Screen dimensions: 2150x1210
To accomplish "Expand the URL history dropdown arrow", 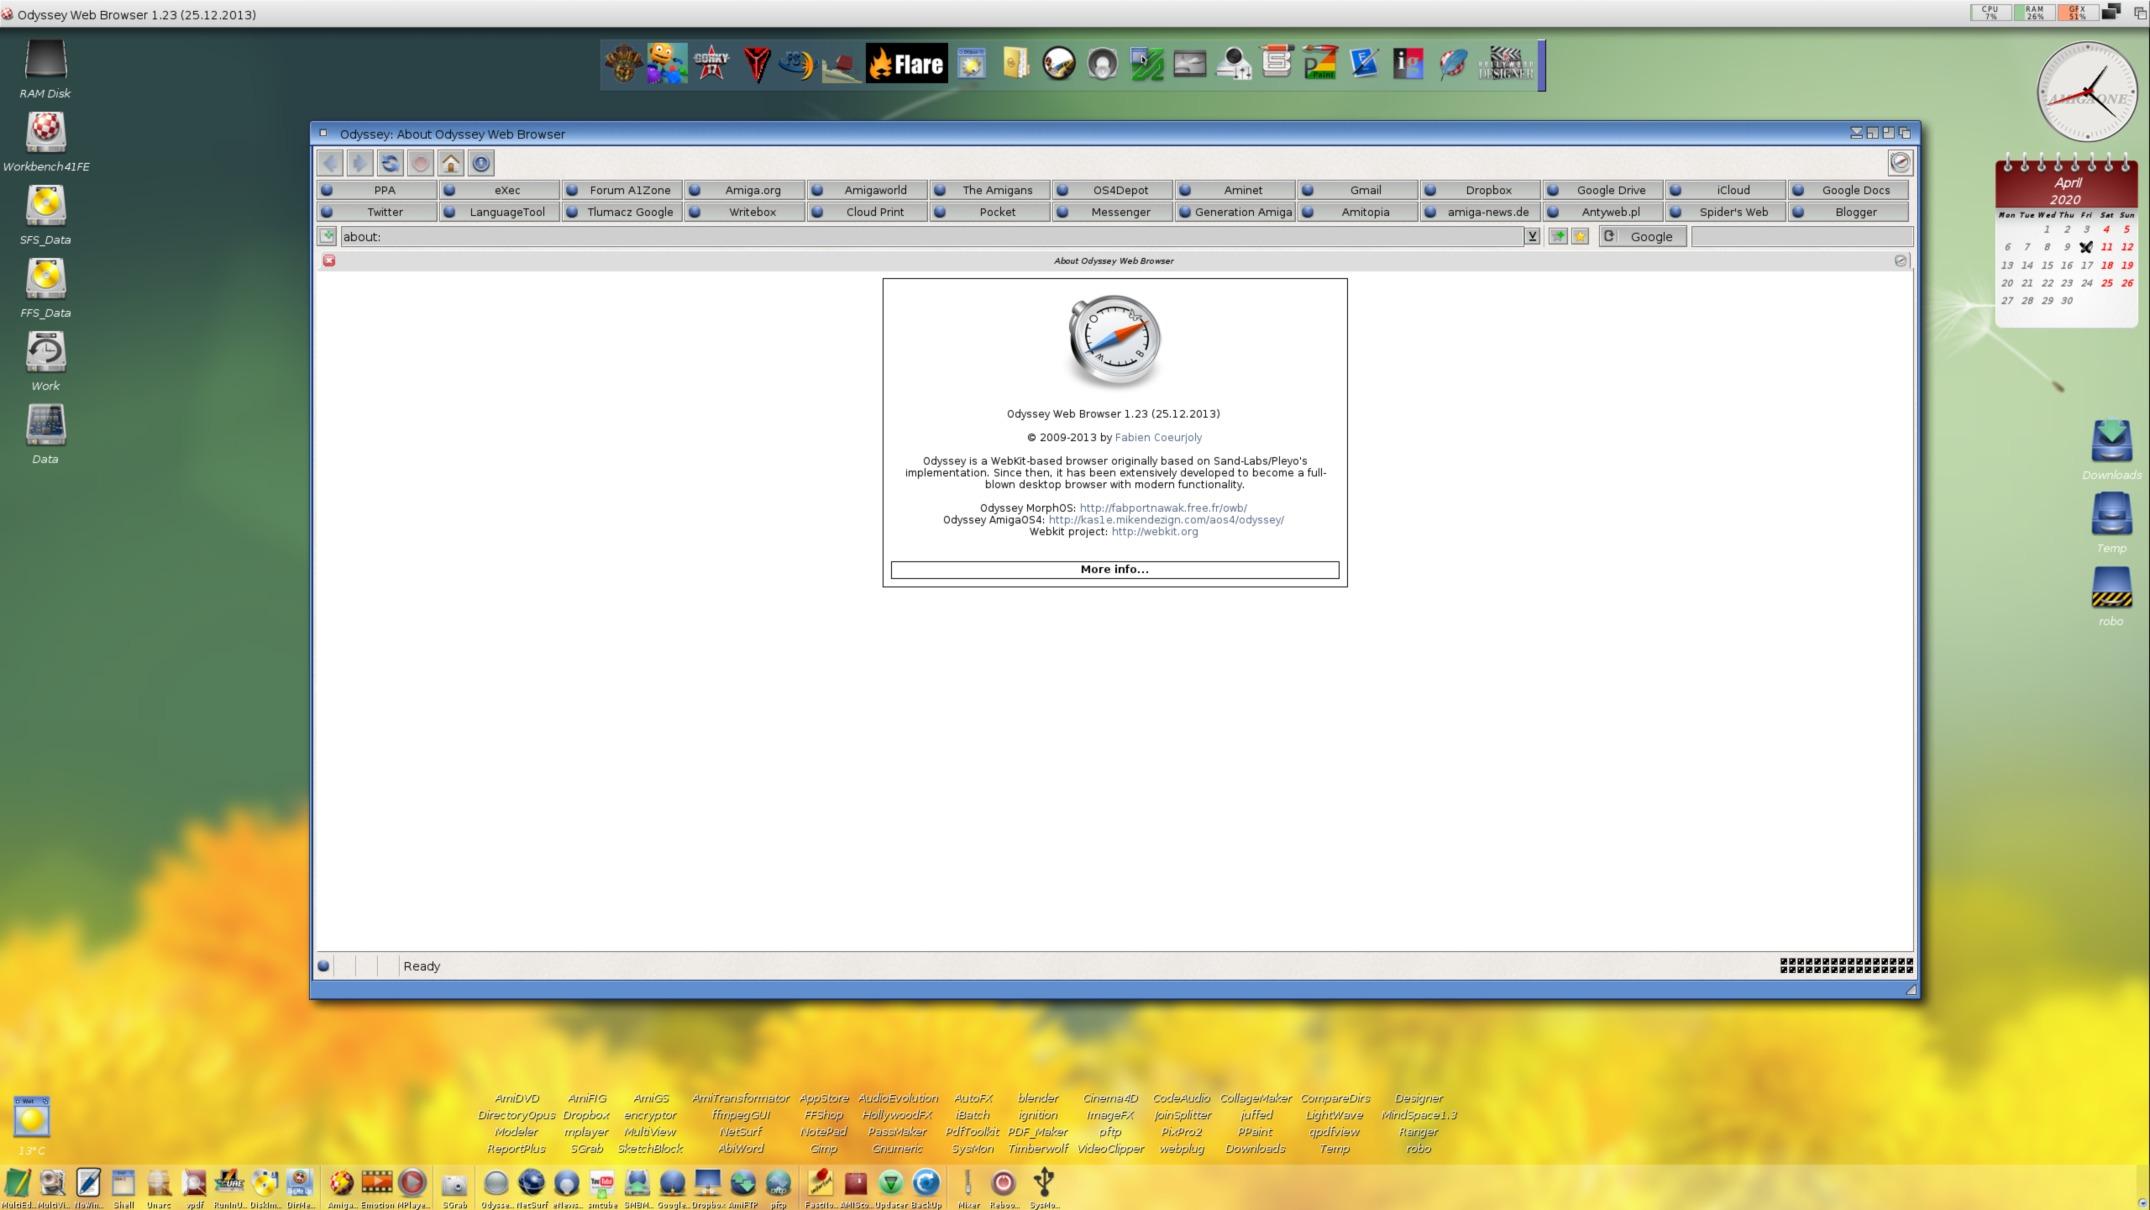I will coord(1531,237).
